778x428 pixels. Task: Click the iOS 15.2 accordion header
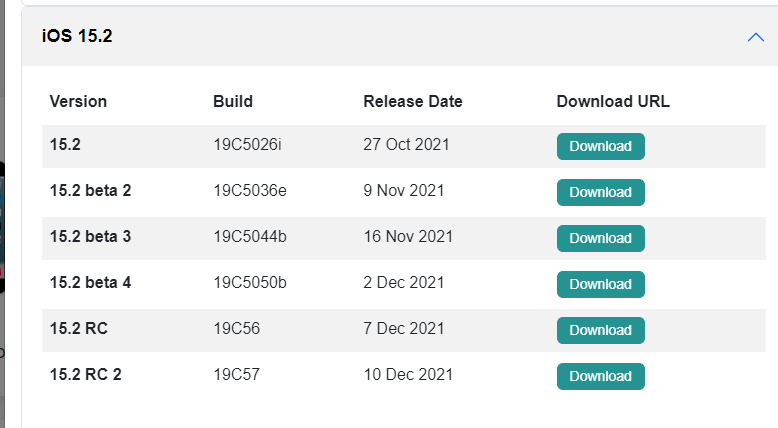[x=399, y=36]
